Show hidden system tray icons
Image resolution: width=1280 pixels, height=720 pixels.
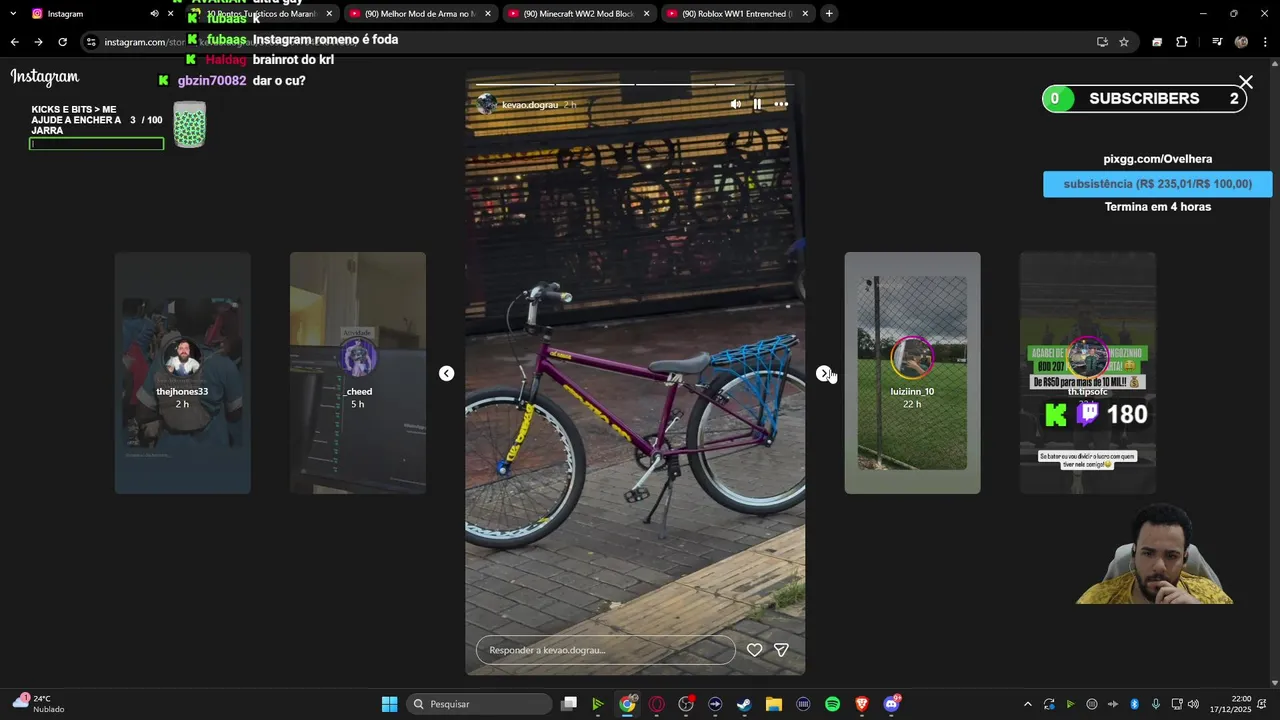coord(1027,704)
